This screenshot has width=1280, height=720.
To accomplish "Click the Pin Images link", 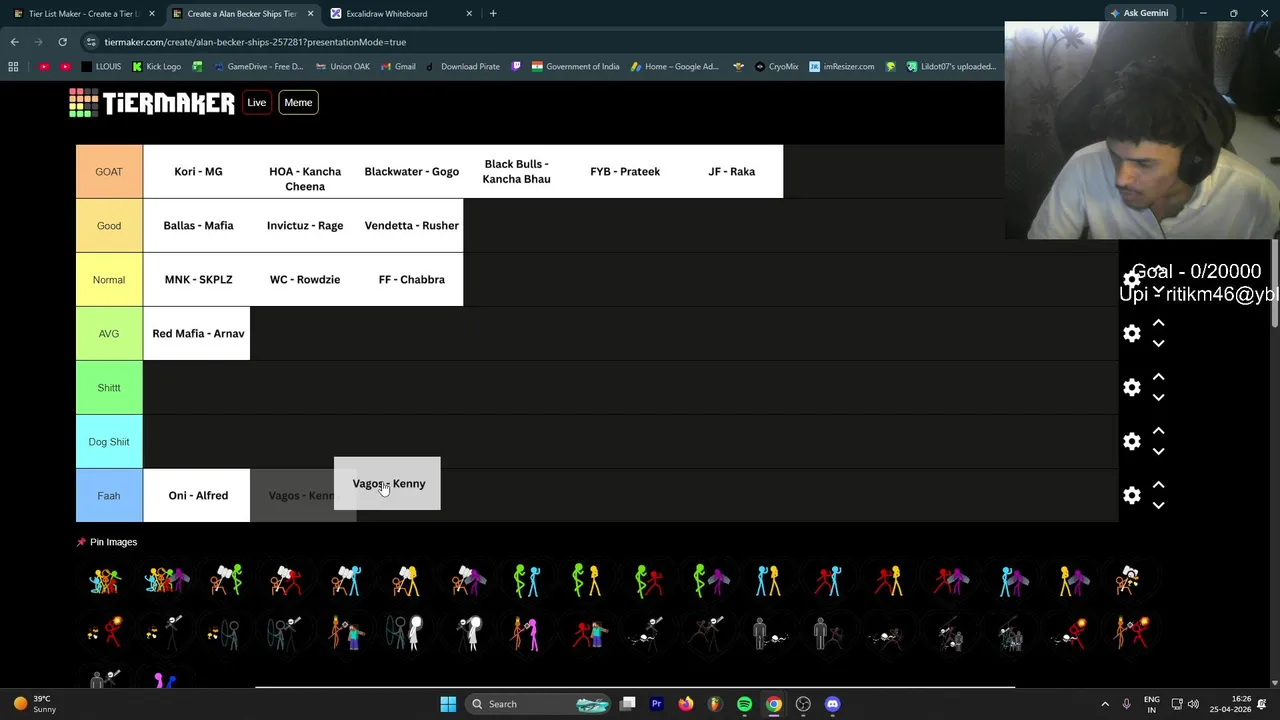I will (x=107, y=542).
